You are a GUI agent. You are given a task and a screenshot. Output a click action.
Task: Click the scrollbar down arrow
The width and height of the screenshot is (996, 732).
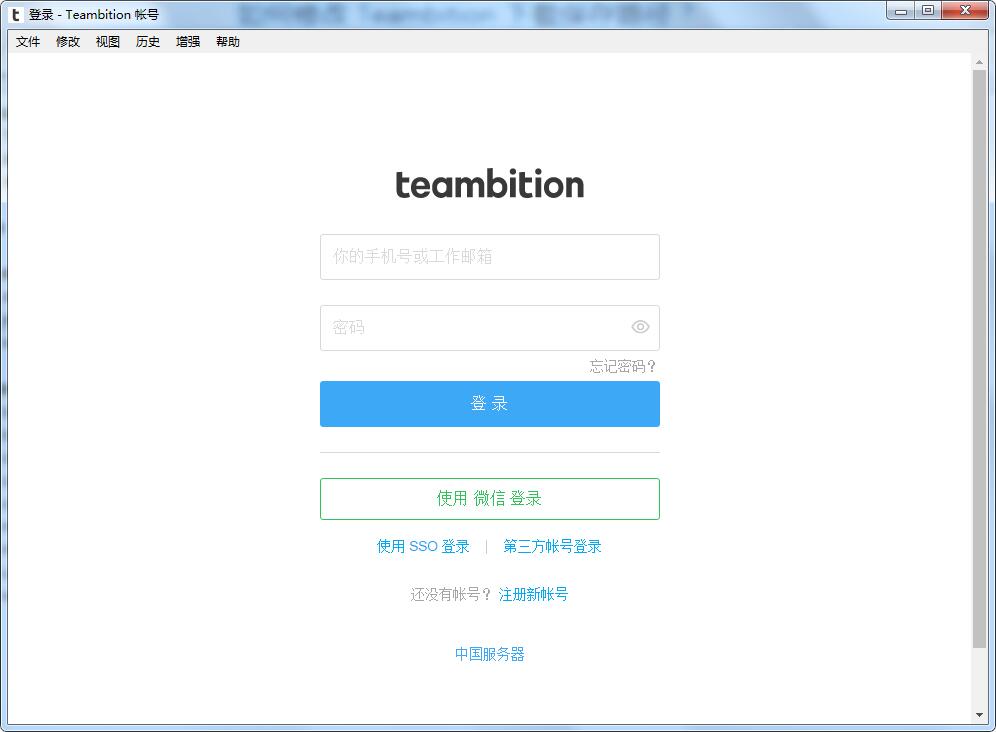[979, 715]
